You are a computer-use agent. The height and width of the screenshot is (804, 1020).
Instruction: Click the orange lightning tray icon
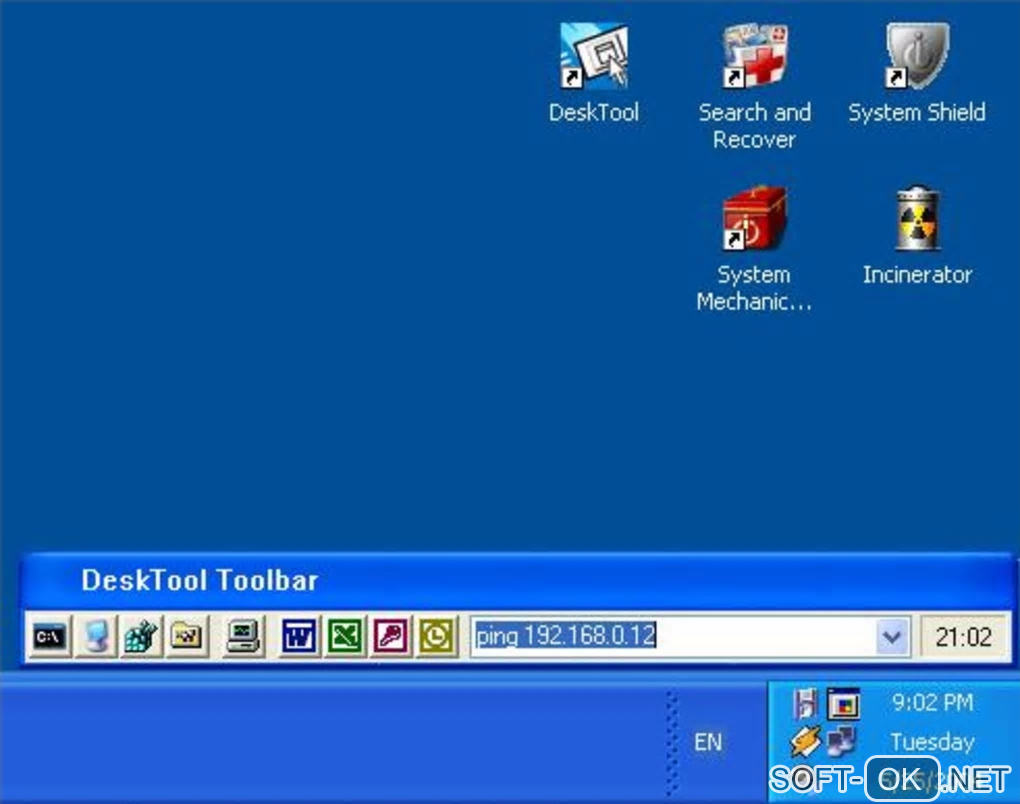805,742
